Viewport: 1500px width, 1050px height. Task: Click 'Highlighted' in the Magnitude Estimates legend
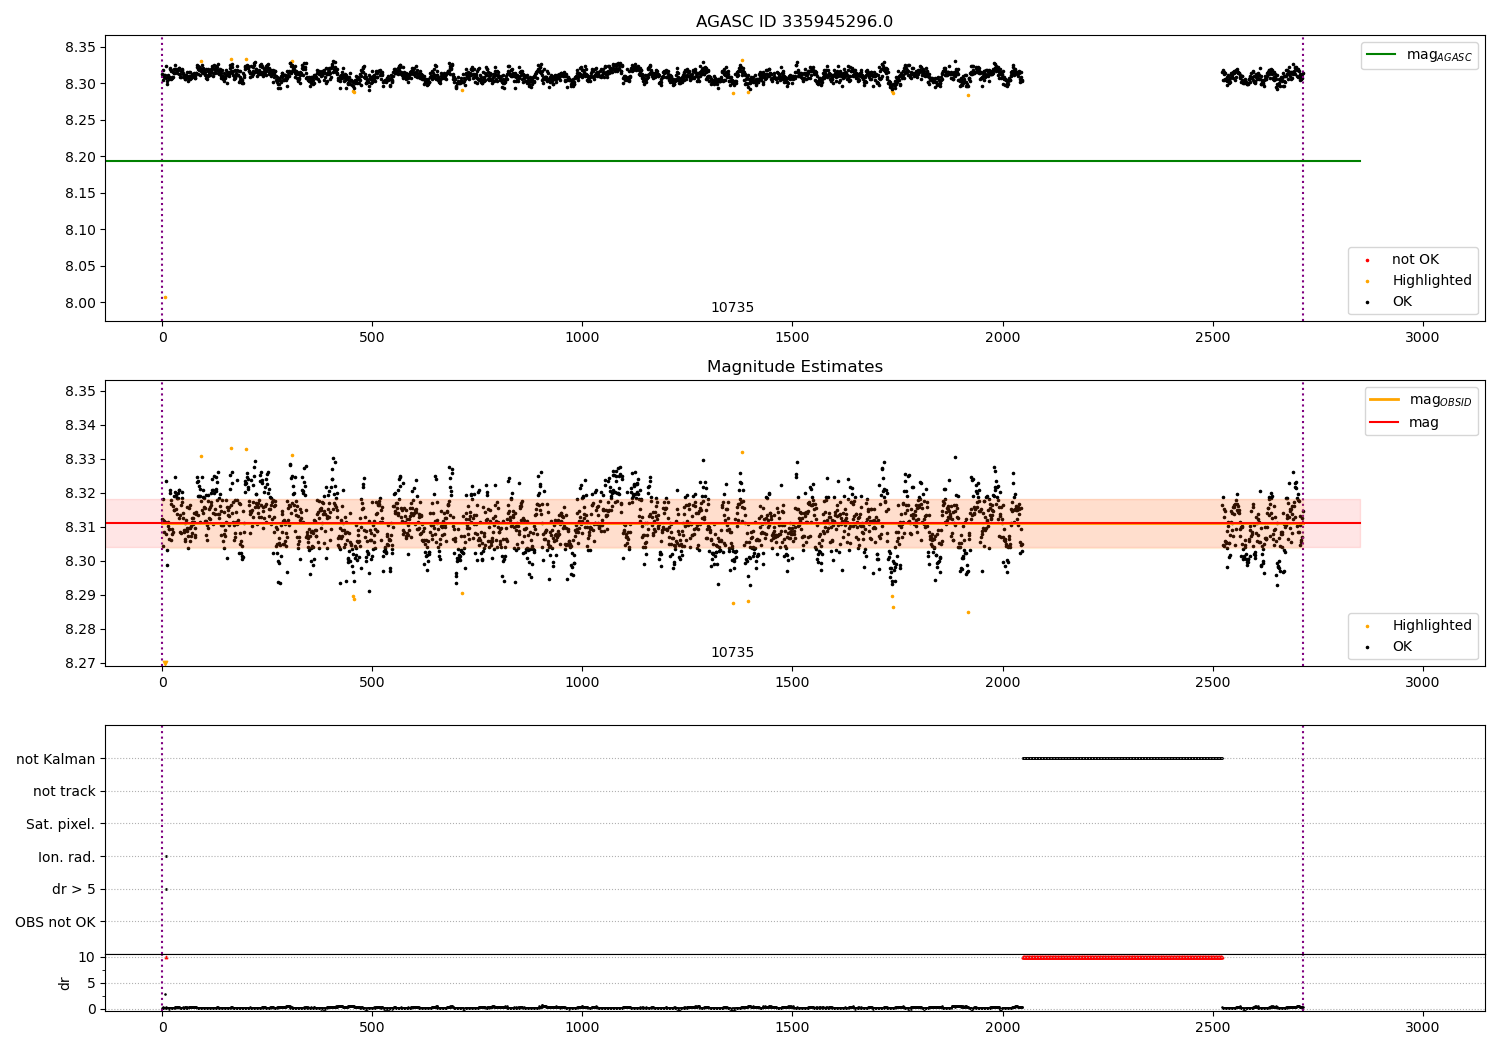(1431, 625)
